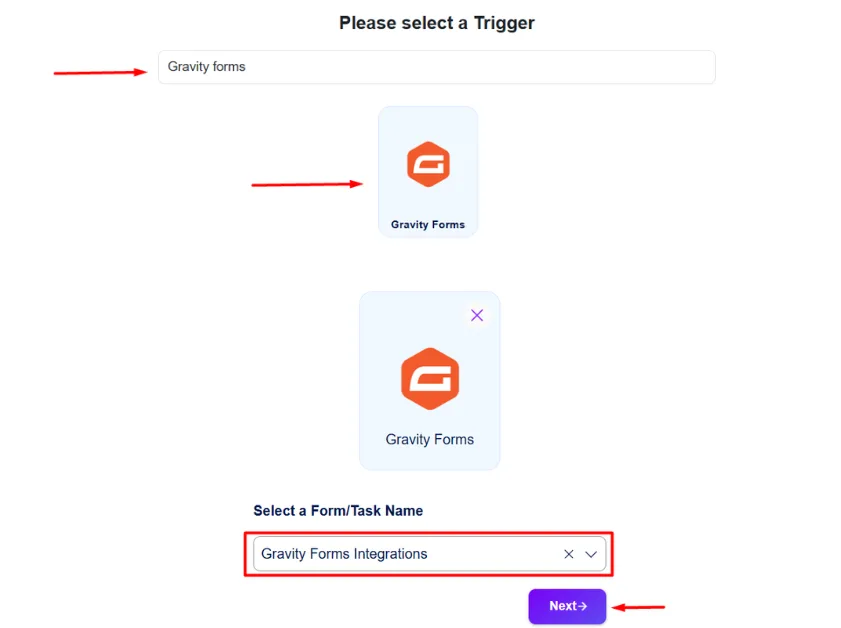Click the large Gravity Forms logo in selected card
841x628 pixels.
click(430, 379)
